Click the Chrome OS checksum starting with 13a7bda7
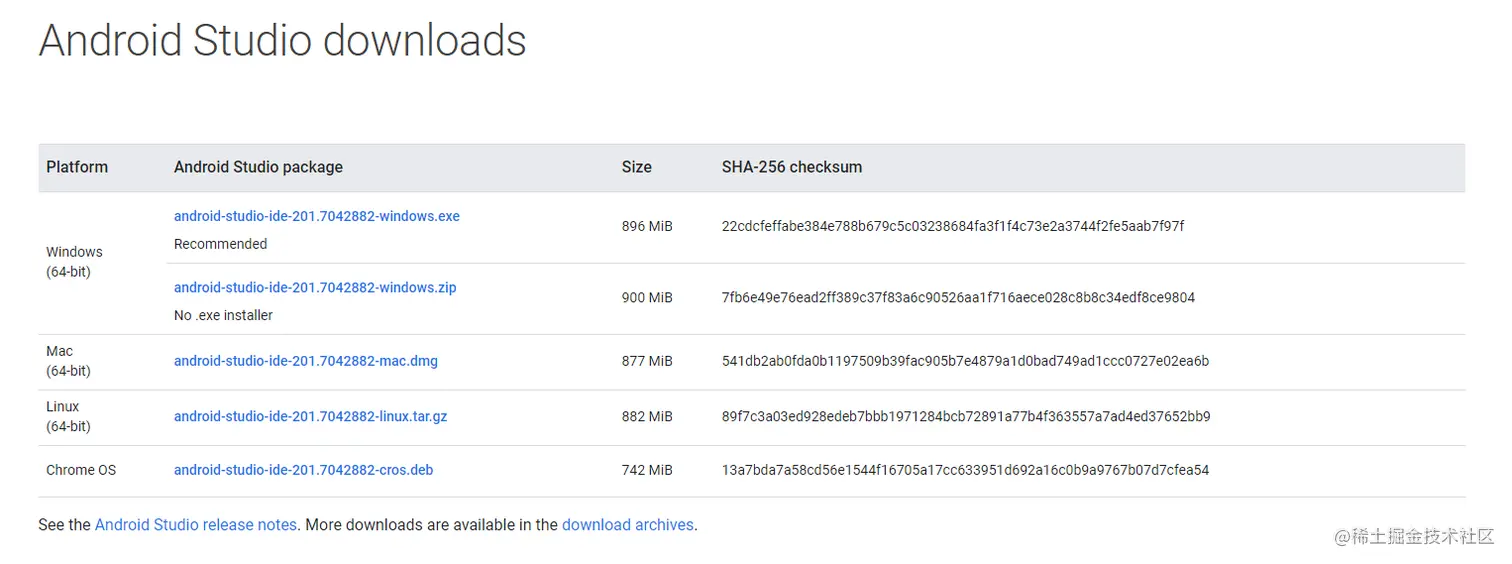Image resolution: width=1512 pixels, height=564 pixels. [965, 470]
